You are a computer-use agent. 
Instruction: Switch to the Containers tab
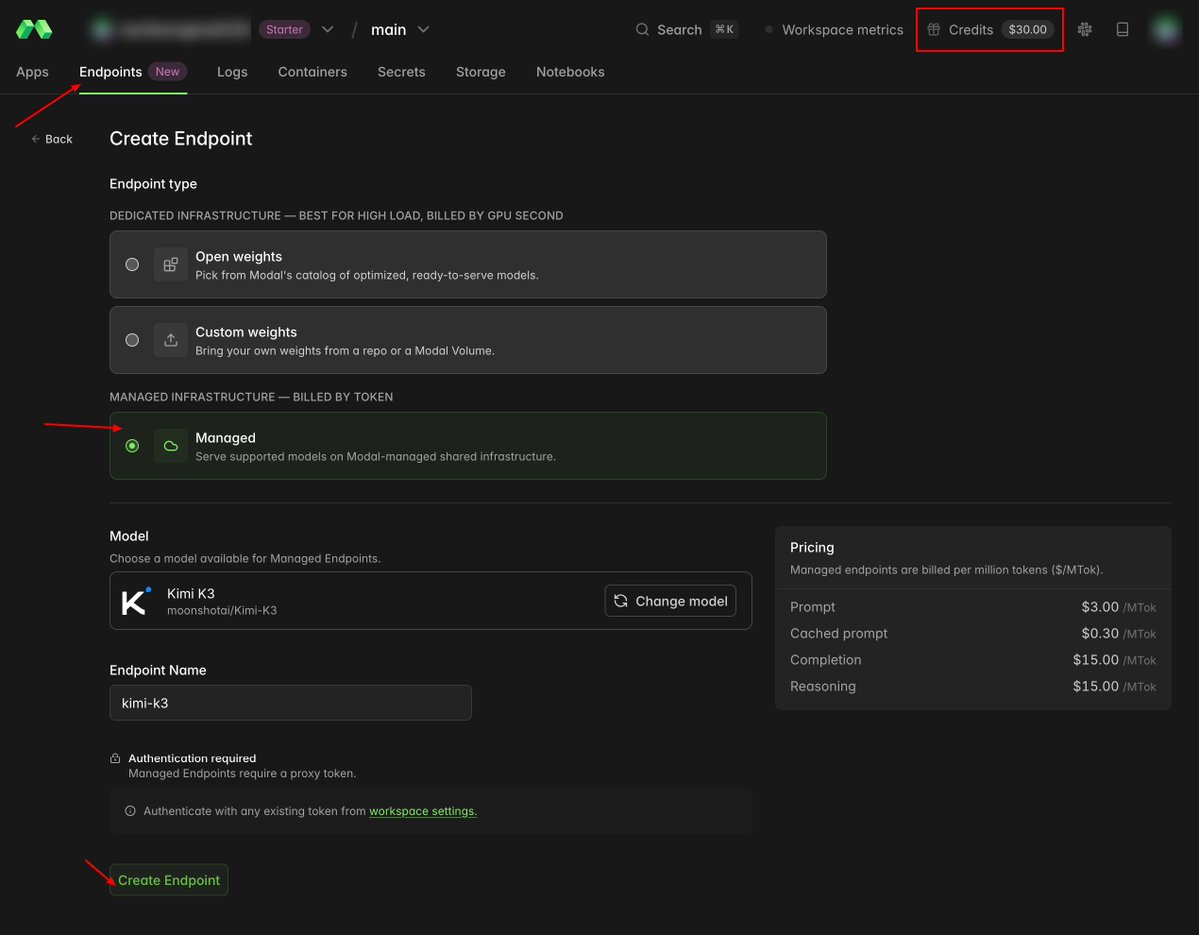point(312,72)
